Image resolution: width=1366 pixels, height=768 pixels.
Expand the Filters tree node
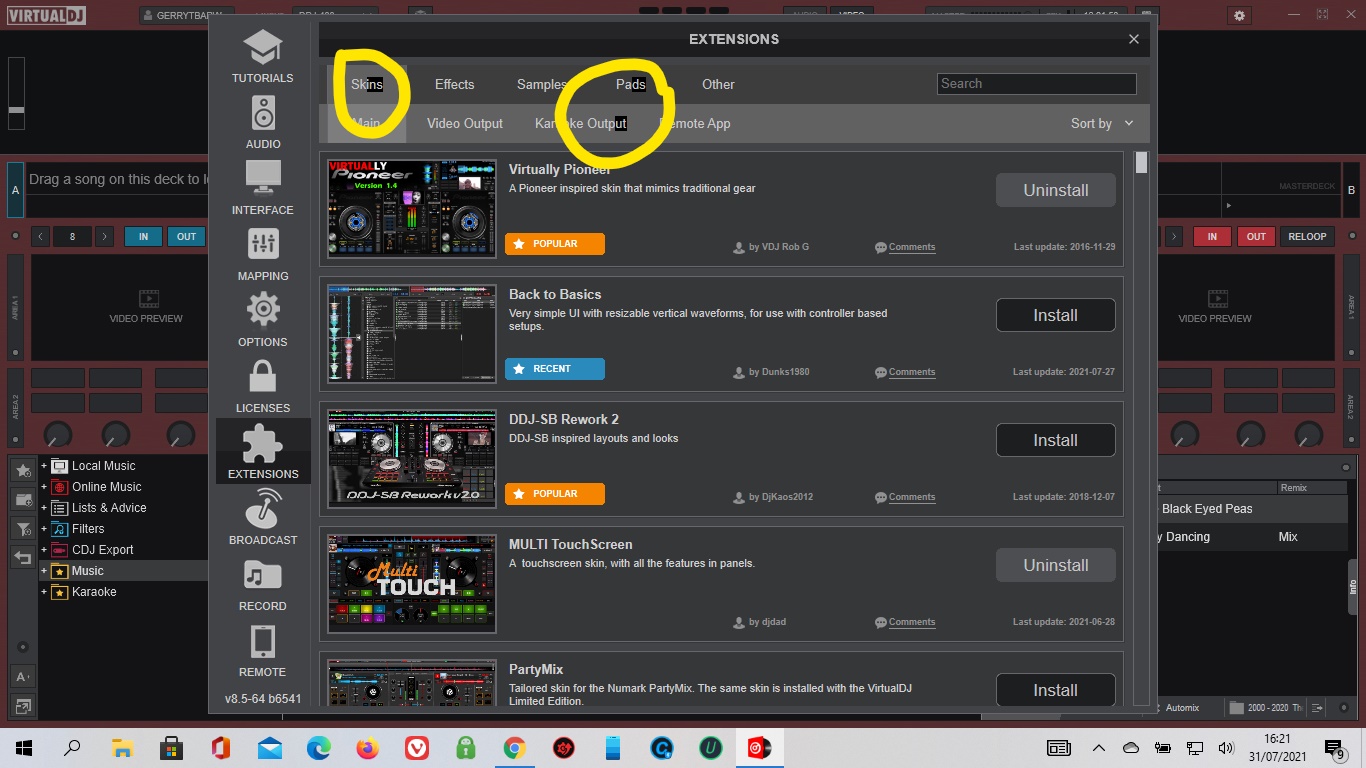click(x=44, y=529)
